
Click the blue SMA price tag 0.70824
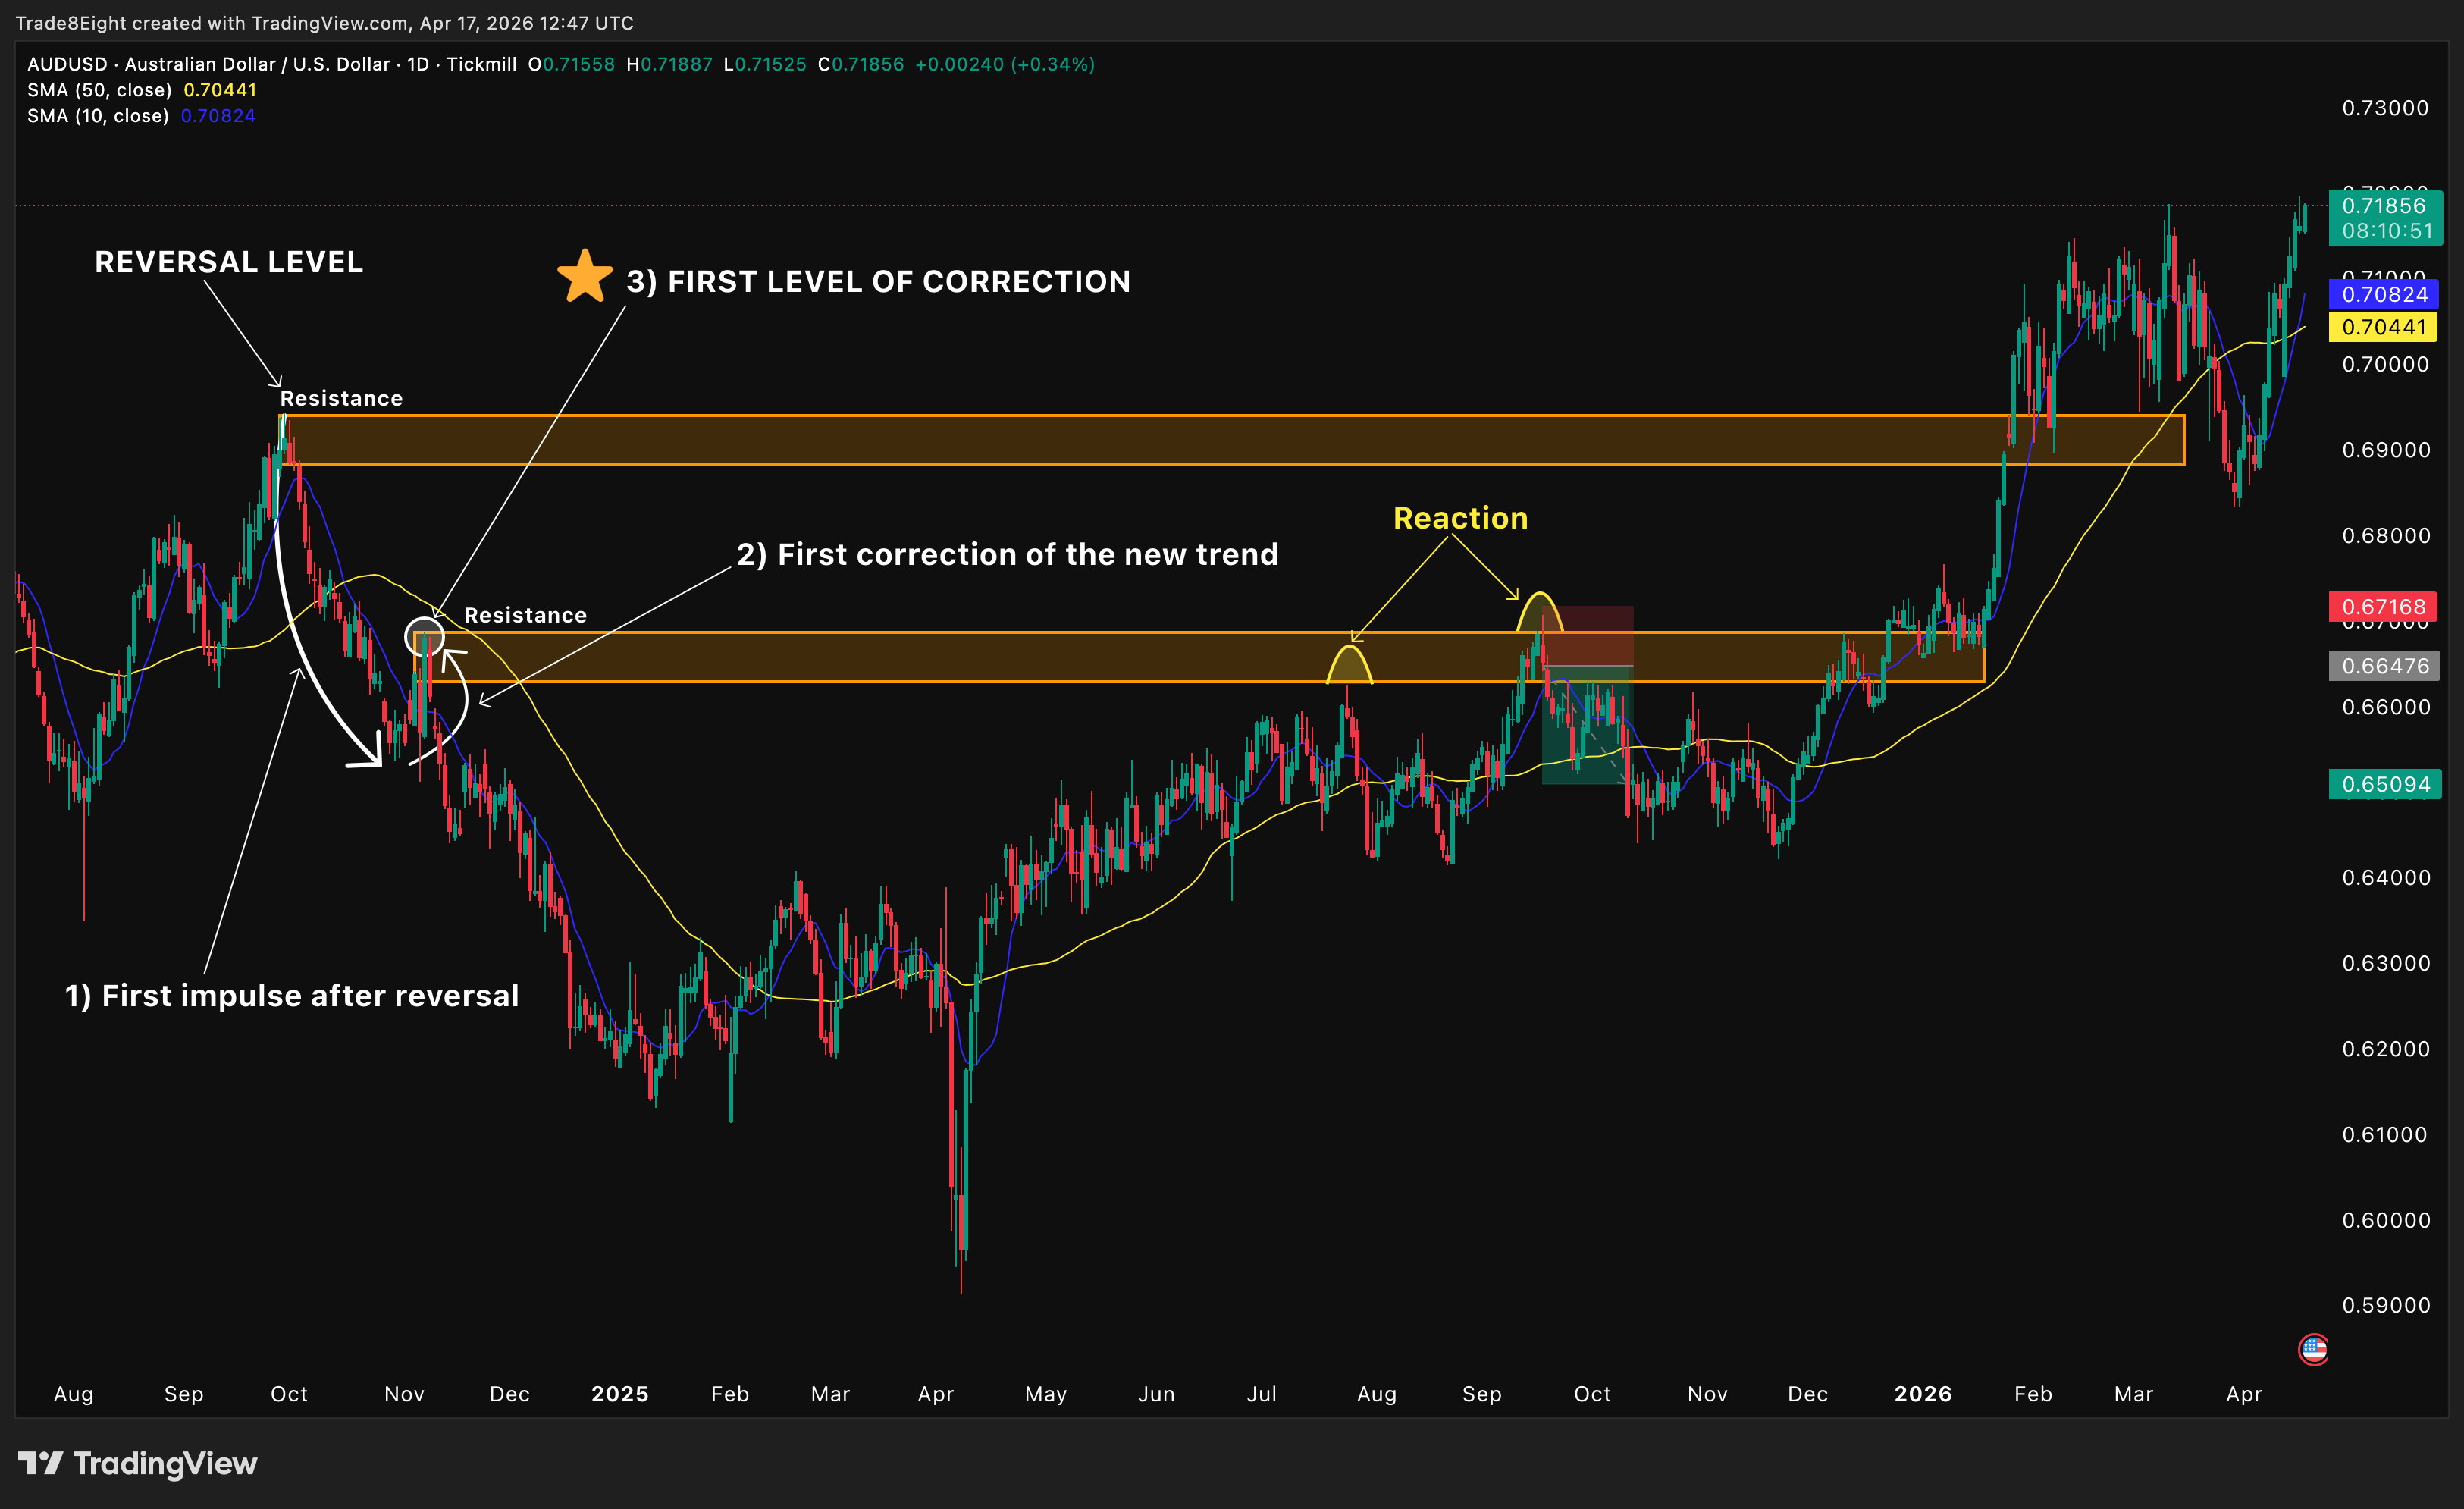tap(2384, 294)
